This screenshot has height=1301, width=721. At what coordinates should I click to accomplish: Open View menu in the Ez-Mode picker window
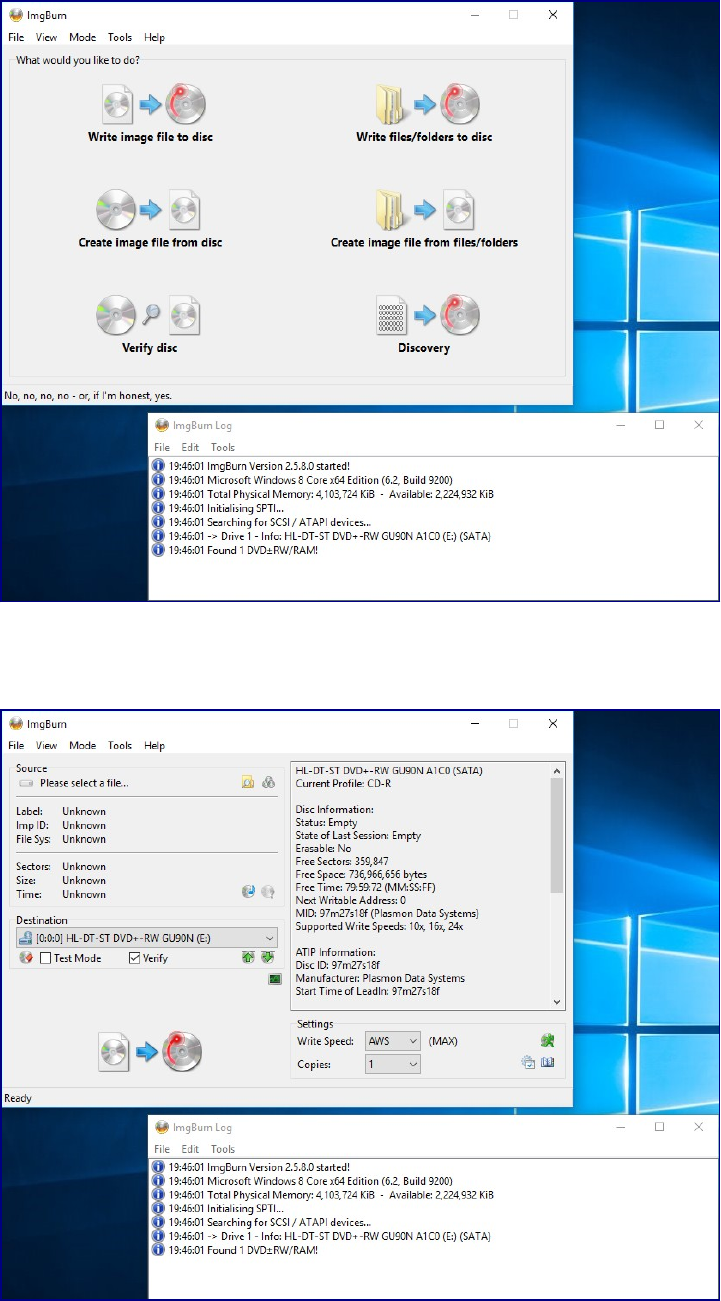[x=46, y=37]
